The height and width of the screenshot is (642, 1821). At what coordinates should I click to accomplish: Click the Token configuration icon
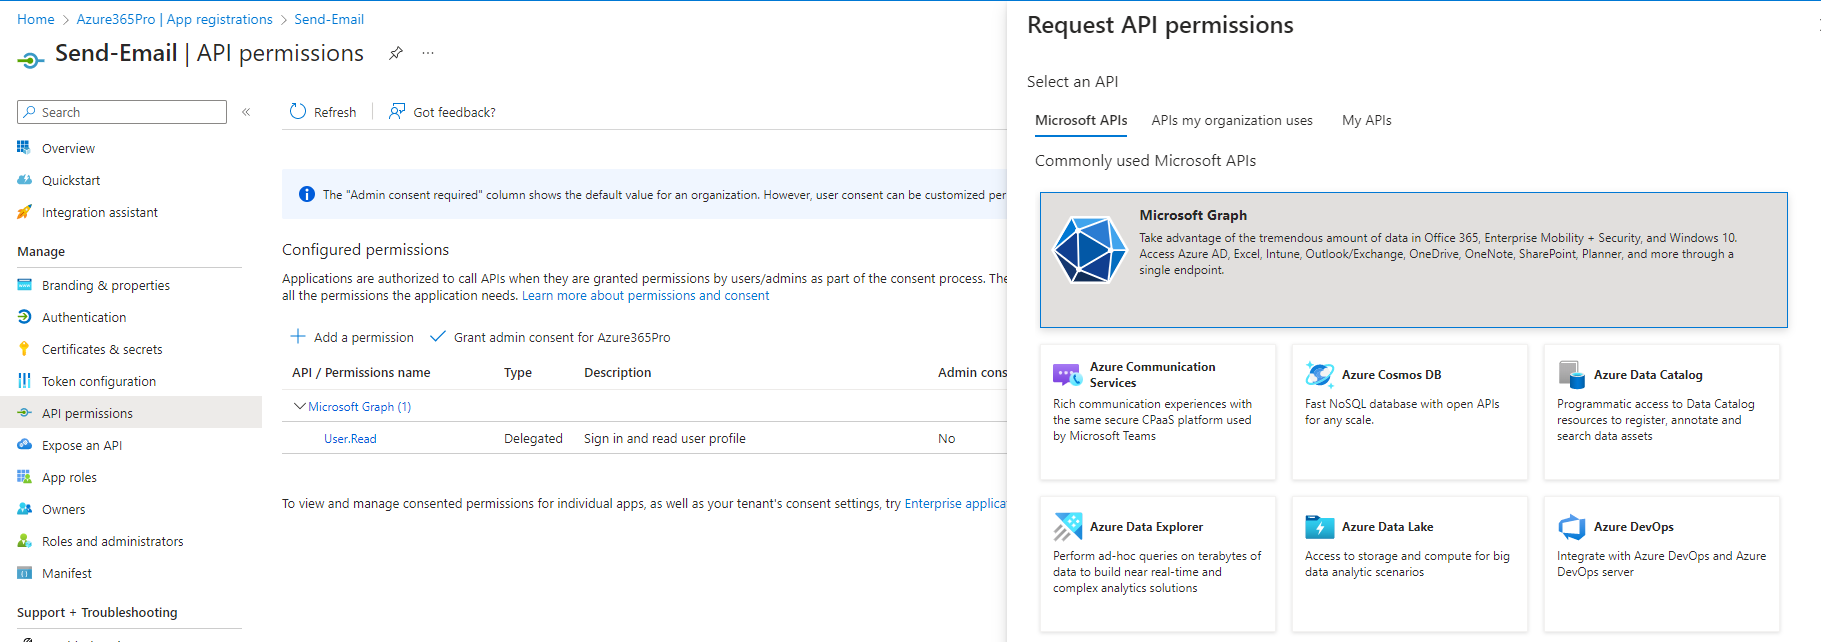24,381
